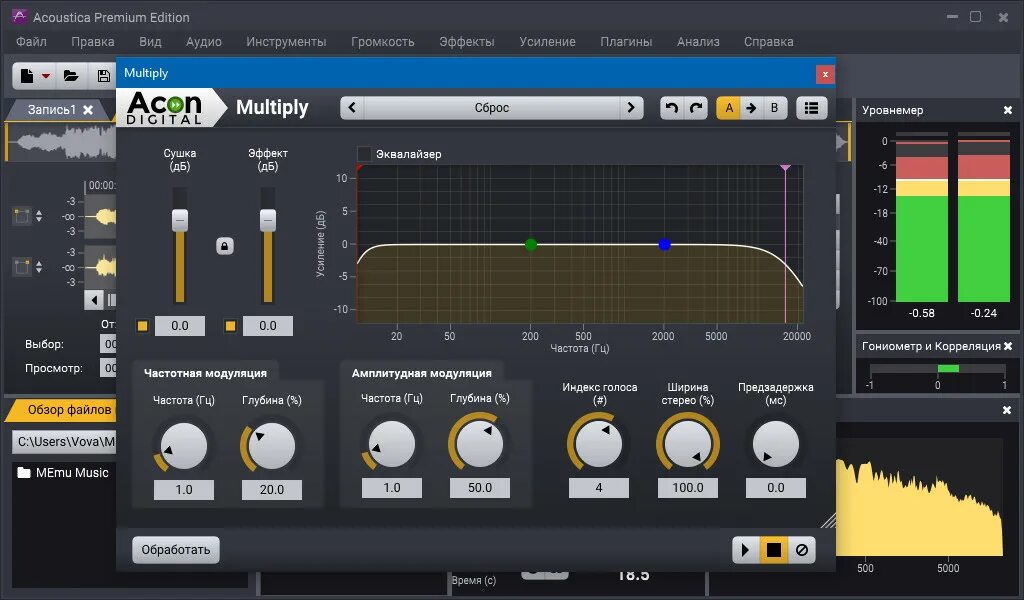Toggle the dry/effect link lock
This screenshot has height=600, width=1024.
coord(225,246)
